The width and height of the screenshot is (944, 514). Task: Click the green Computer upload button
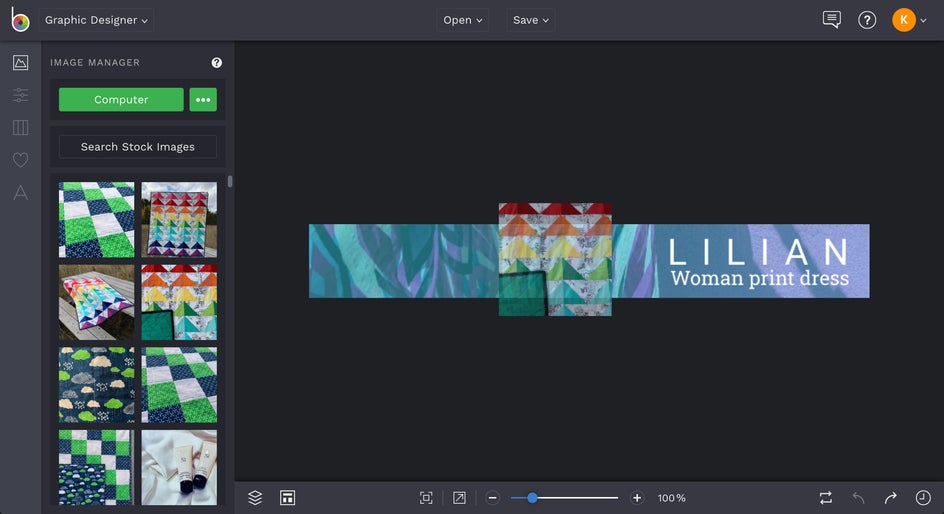121,99
